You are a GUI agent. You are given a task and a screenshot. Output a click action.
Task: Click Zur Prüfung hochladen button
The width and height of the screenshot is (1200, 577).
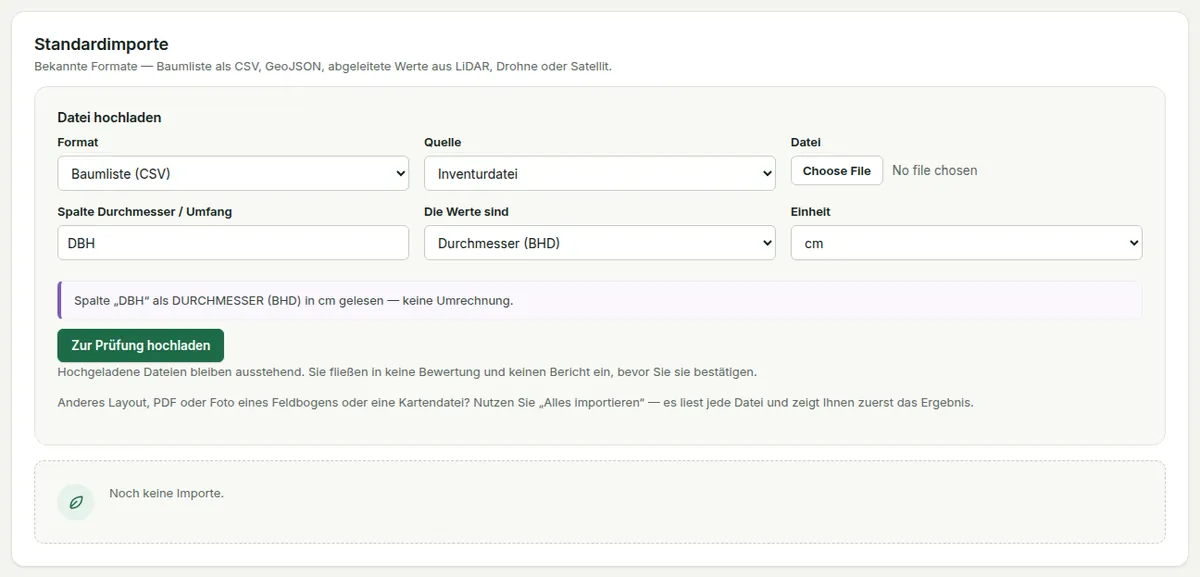[141, 345]
